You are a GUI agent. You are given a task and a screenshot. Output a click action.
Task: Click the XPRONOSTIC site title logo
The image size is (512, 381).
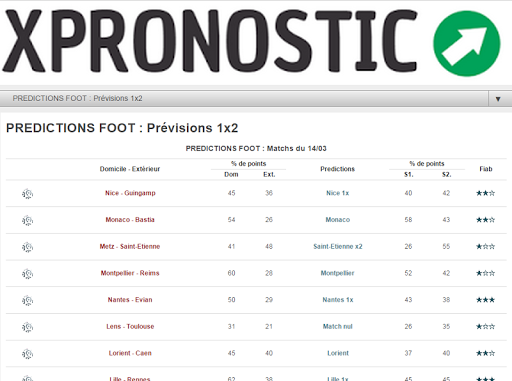[210, 41]
